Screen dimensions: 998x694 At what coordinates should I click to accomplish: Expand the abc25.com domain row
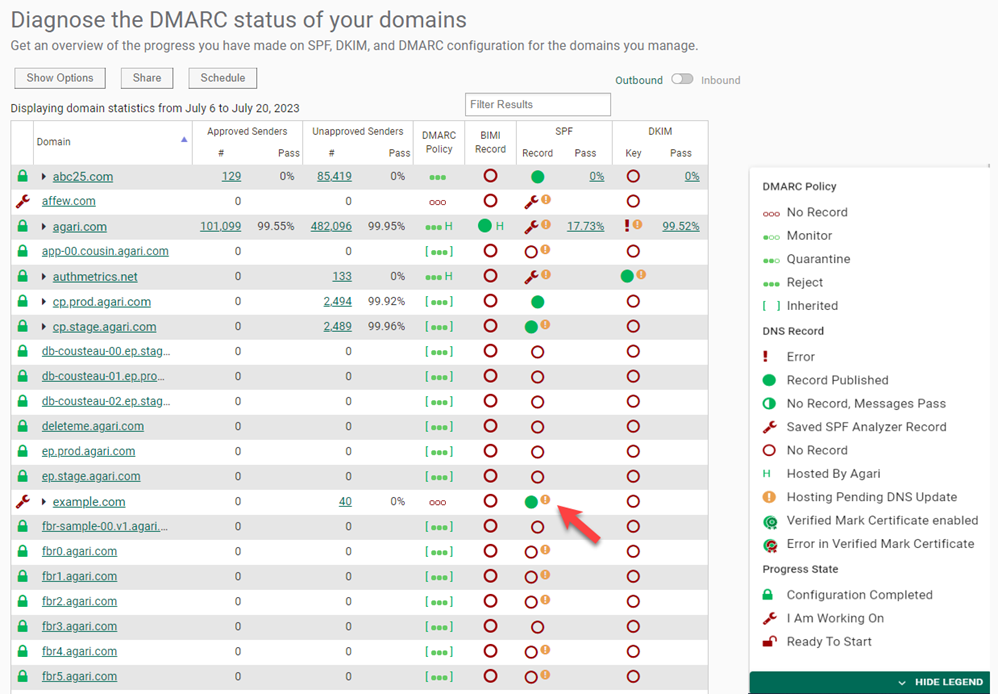[x=43, y=176]
